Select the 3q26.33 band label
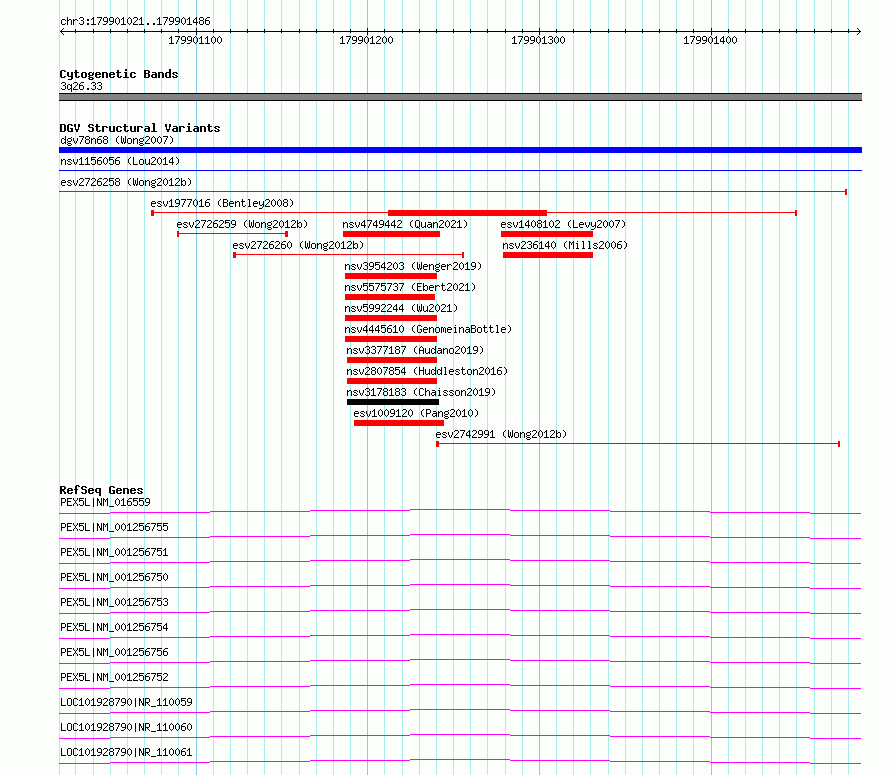Viewport: 890px width, 775px height. pos(81,86)
